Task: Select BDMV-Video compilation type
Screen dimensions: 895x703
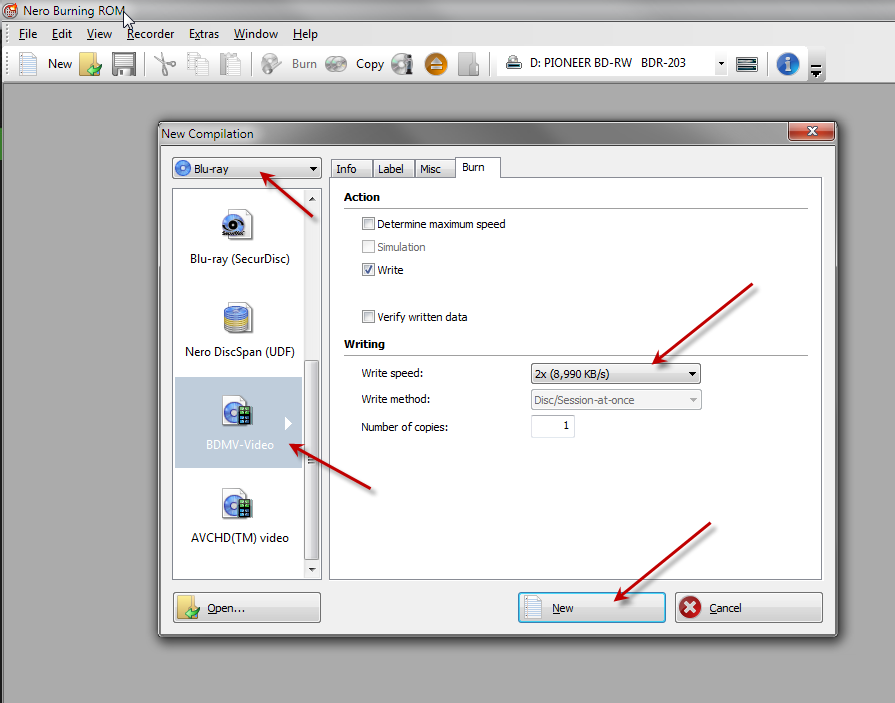Action: click(238, 422)
